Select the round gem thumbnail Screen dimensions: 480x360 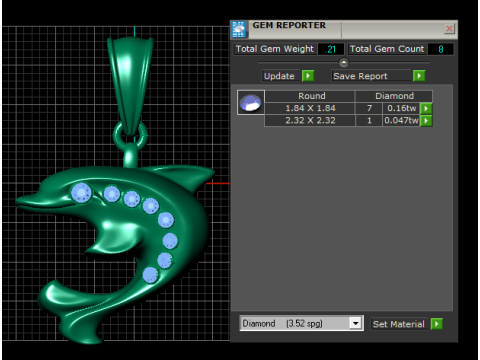coord(251,102)
